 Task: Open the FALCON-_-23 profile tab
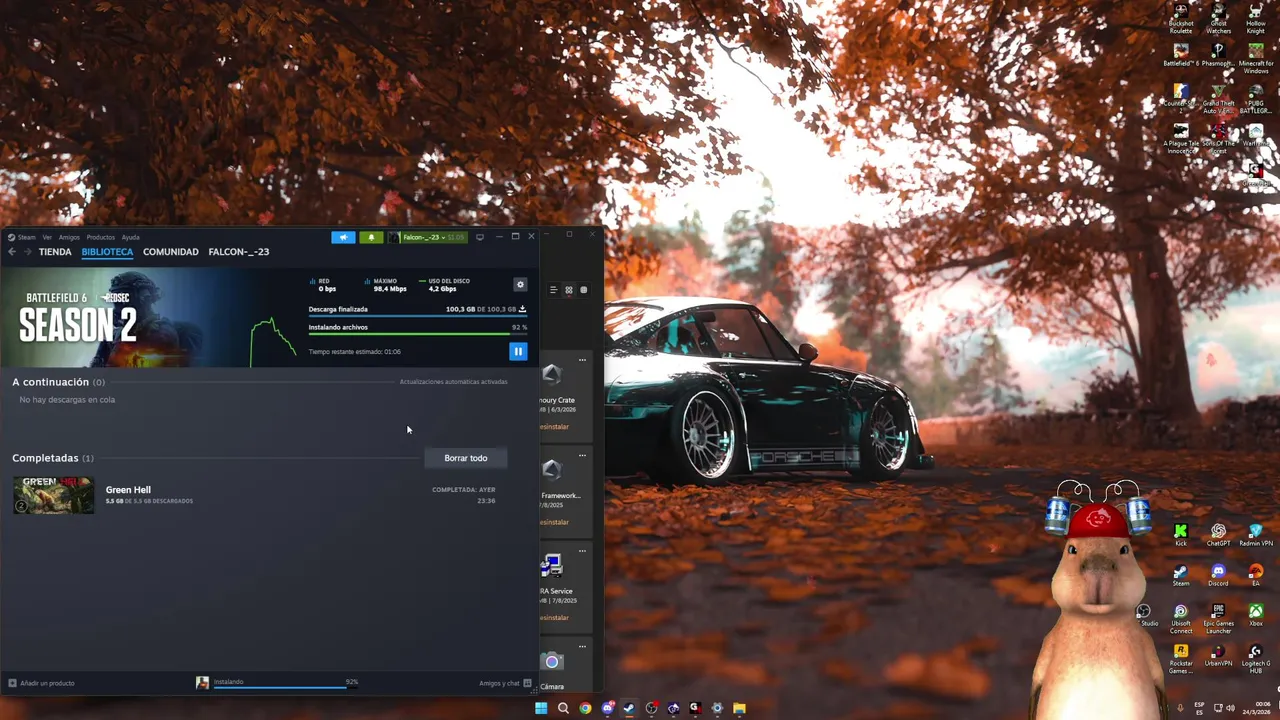click(239, 252)
